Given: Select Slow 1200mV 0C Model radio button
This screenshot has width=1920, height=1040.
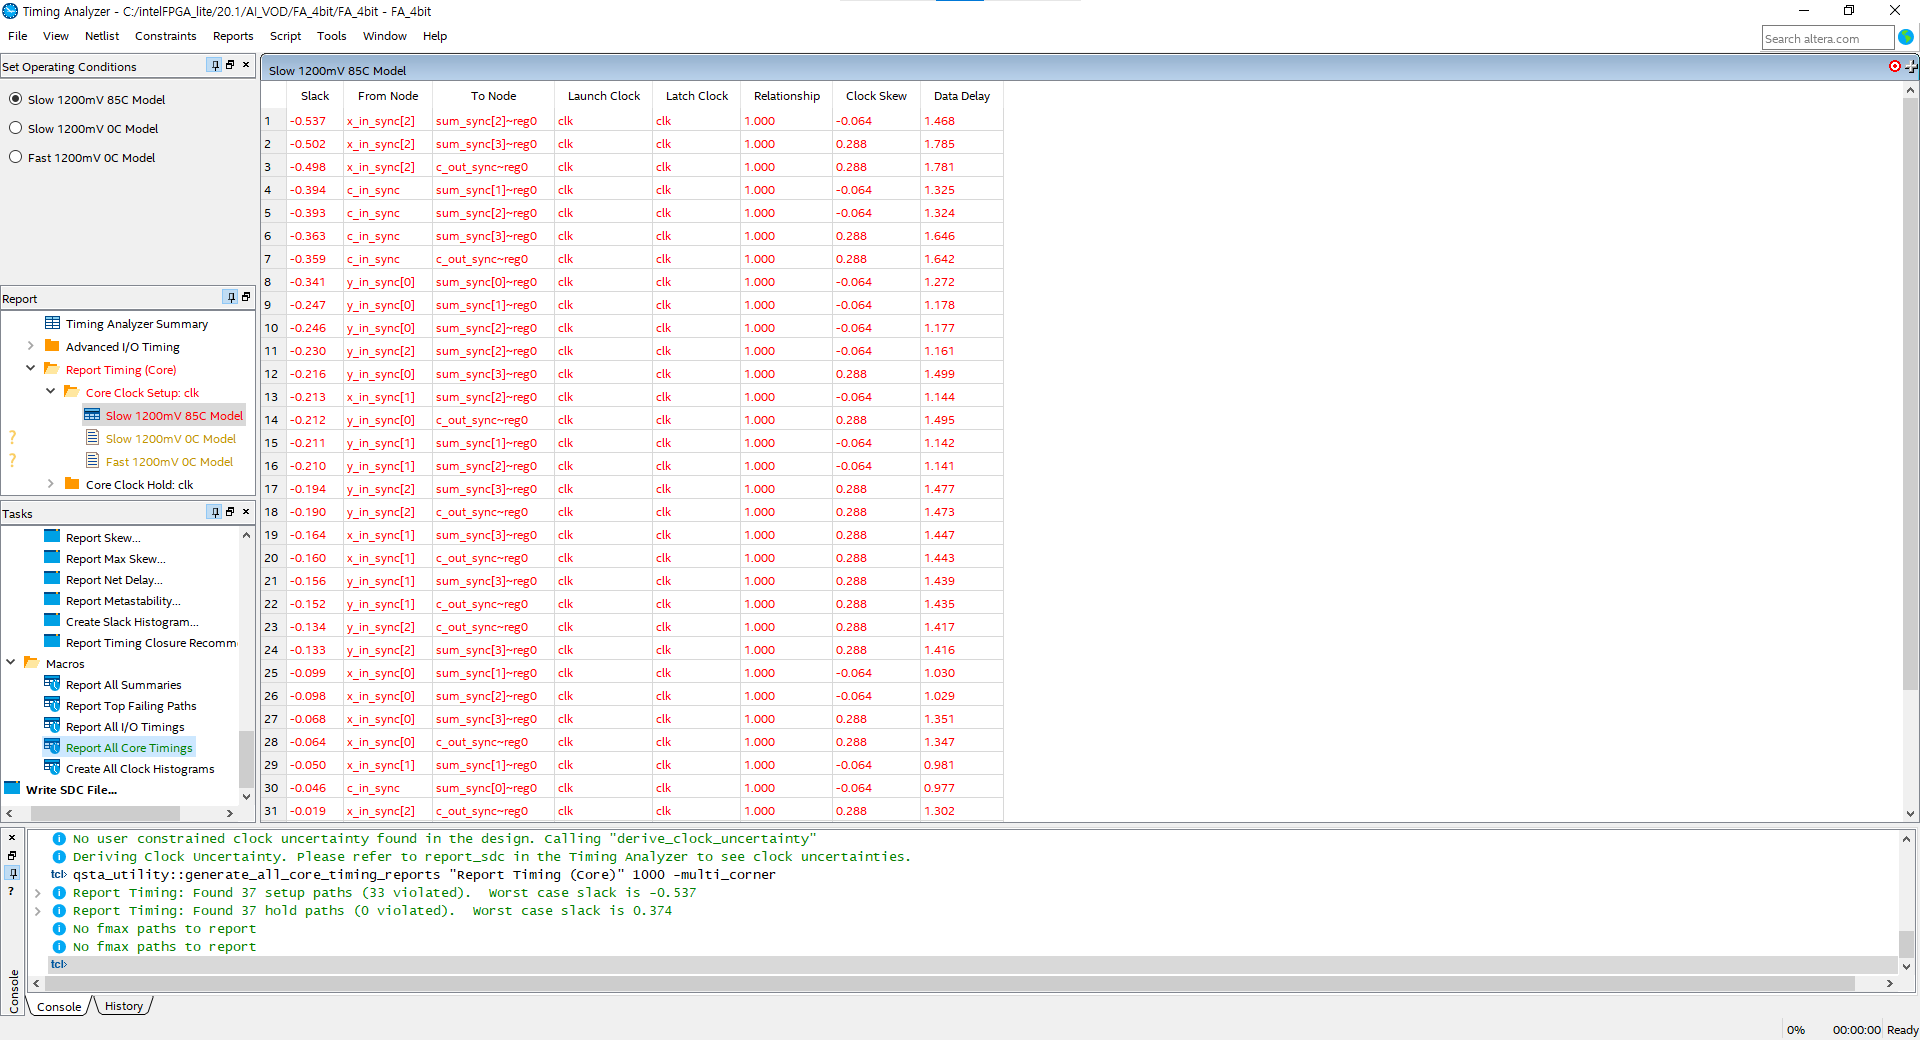Looking at the screenshot, I should (16, 128).
